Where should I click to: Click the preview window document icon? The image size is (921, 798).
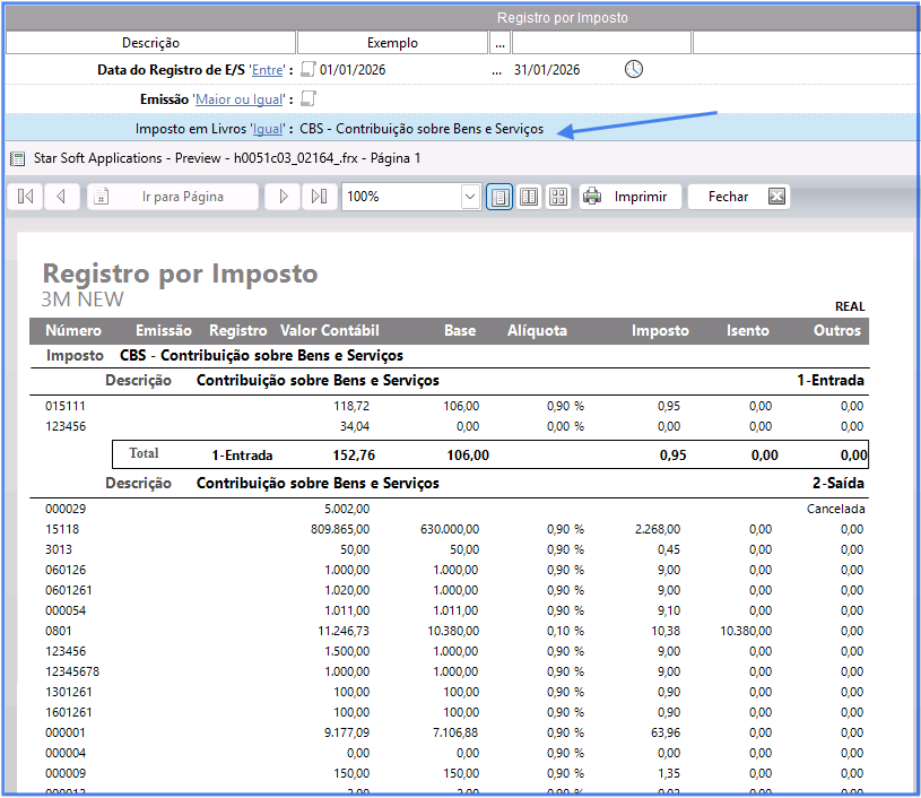[17, 158]
